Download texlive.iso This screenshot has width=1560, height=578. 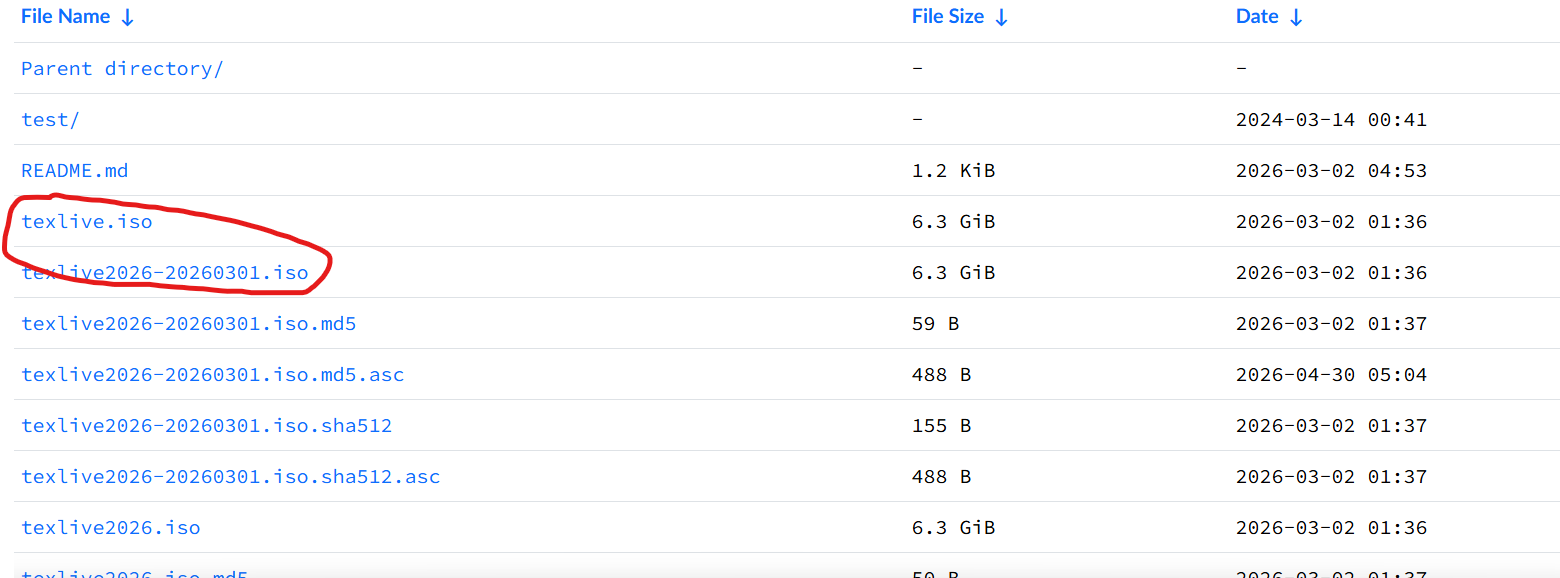click(x=87, y=222)
